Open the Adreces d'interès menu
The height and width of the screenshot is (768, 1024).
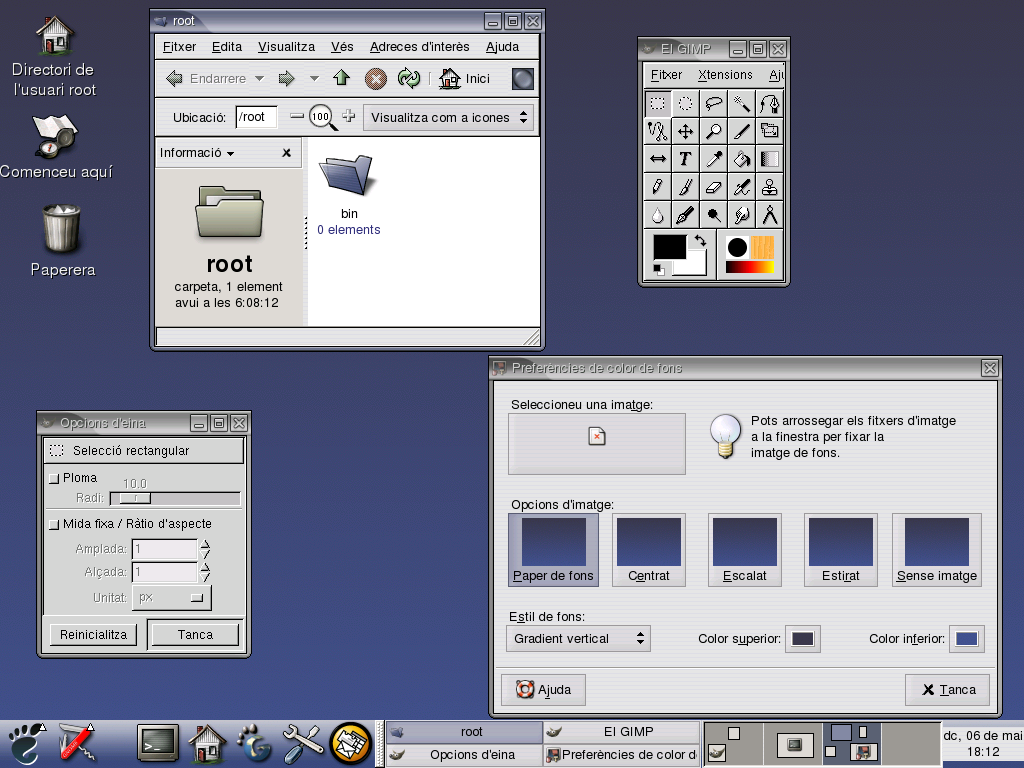419,46
